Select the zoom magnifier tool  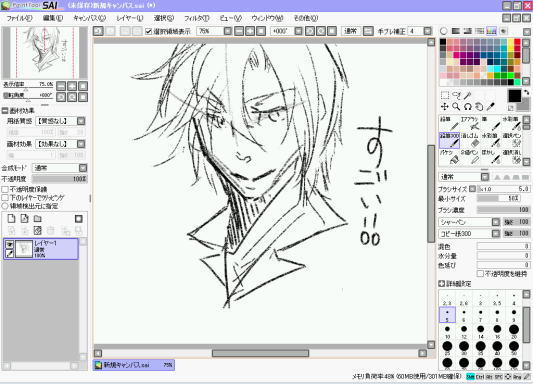tap(456, 107)
